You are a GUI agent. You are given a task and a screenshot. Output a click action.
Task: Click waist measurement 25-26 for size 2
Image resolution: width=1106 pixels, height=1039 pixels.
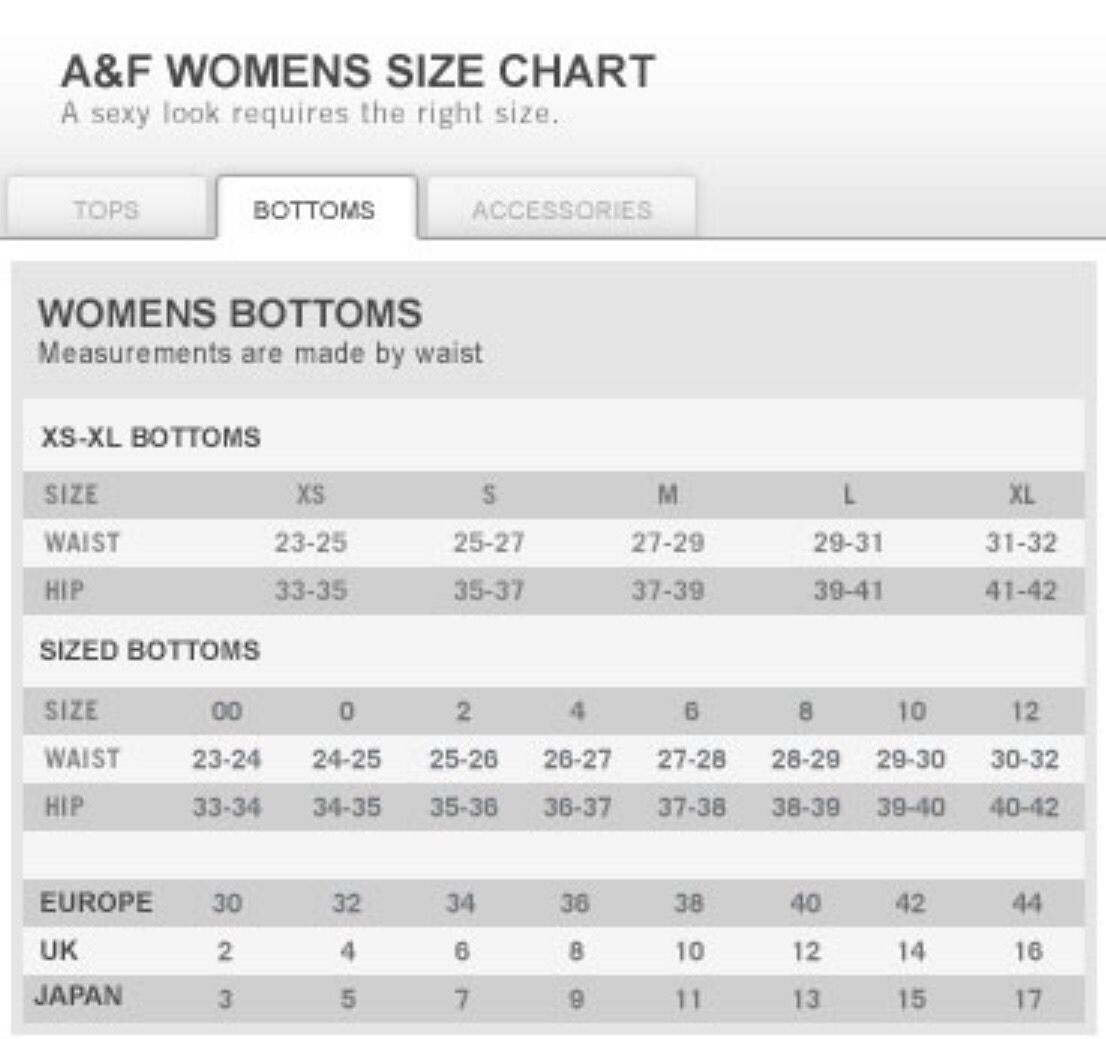[463, 760]
